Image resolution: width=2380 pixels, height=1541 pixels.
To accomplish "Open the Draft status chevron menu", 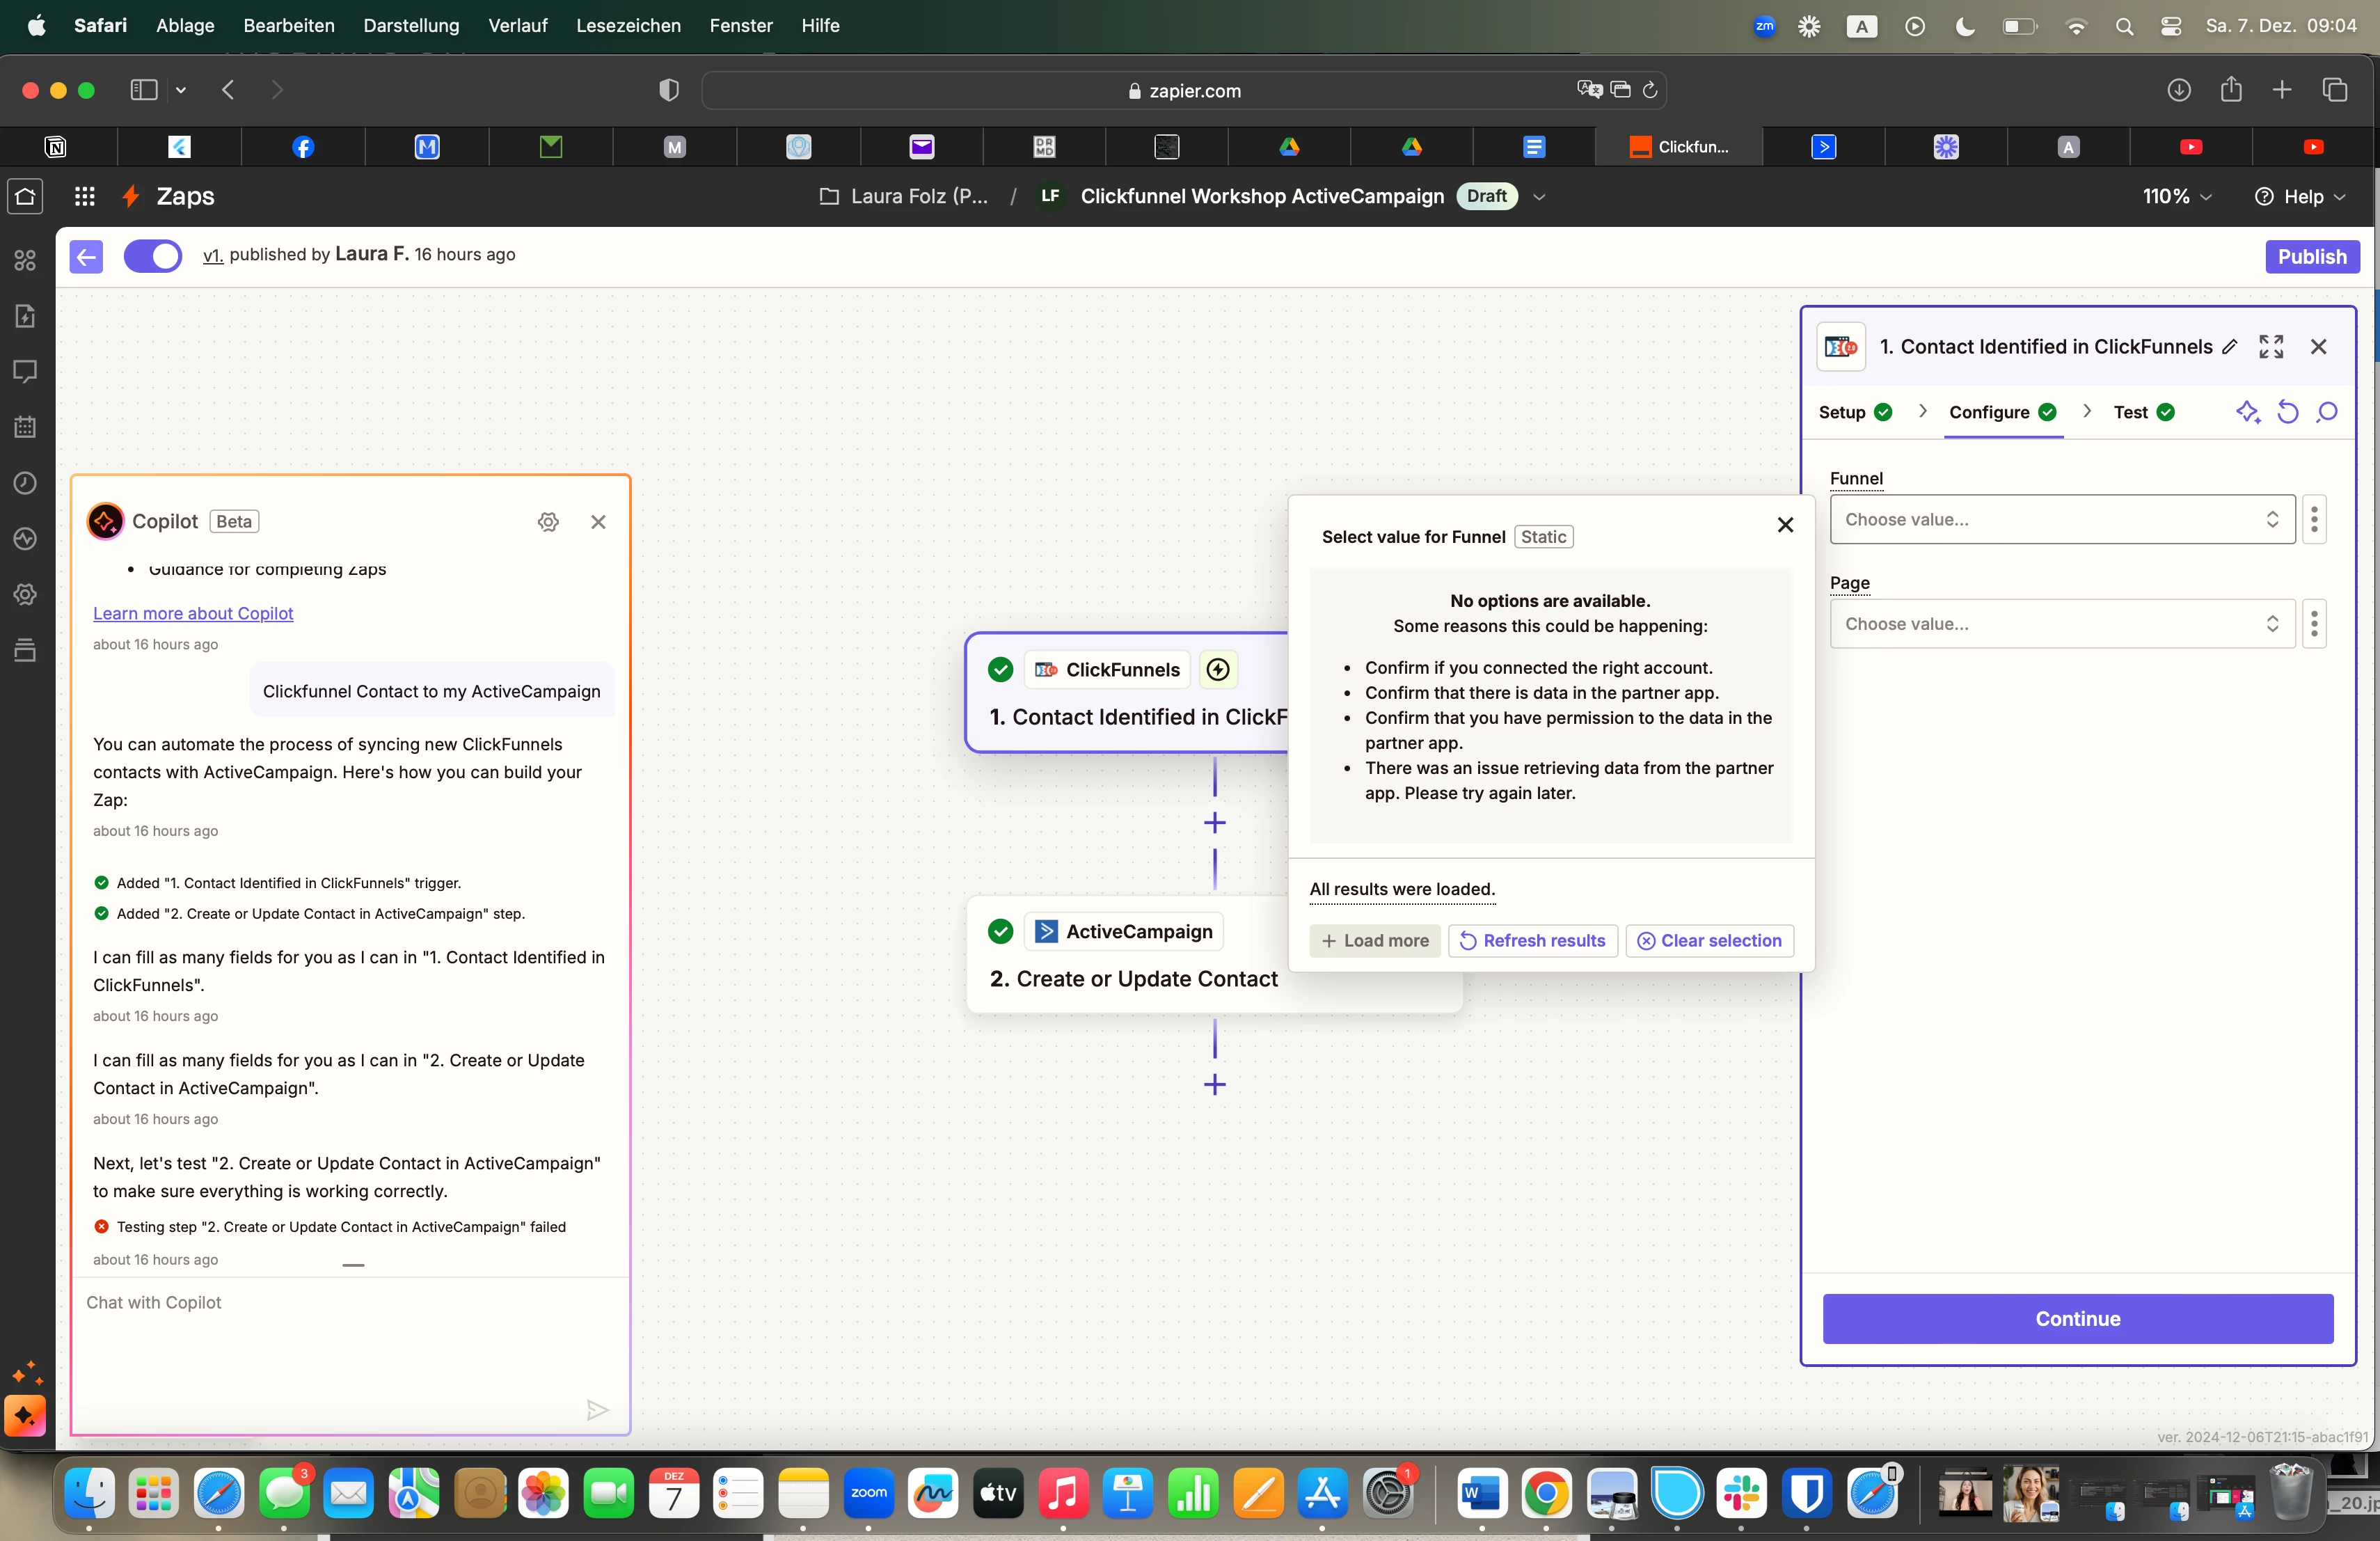I will point(1539,197).
